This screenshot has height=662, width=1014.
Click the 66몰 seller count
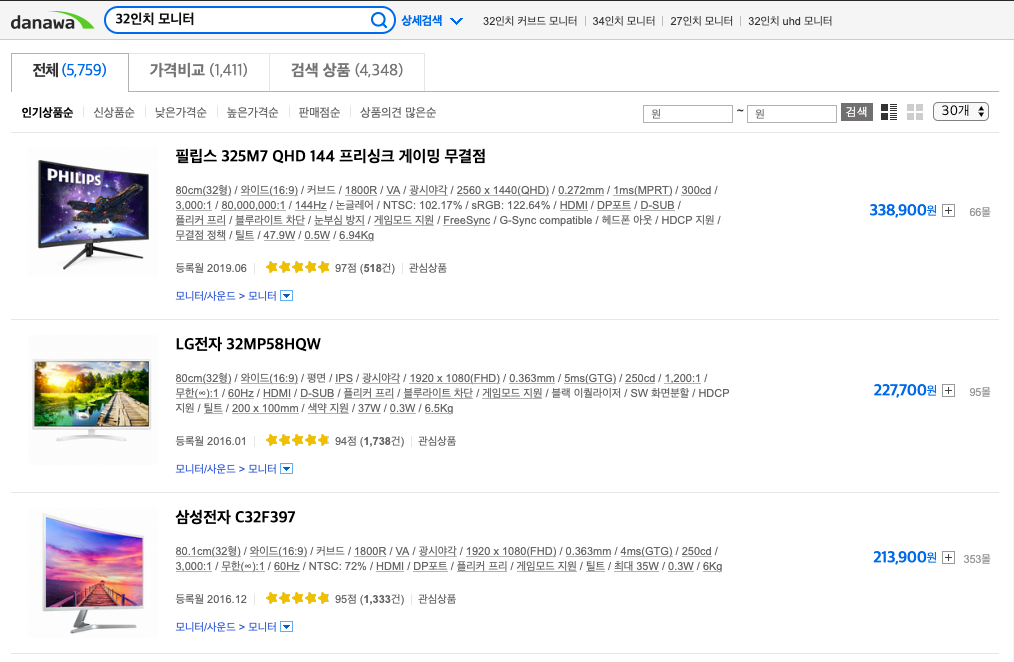point(980,212)
